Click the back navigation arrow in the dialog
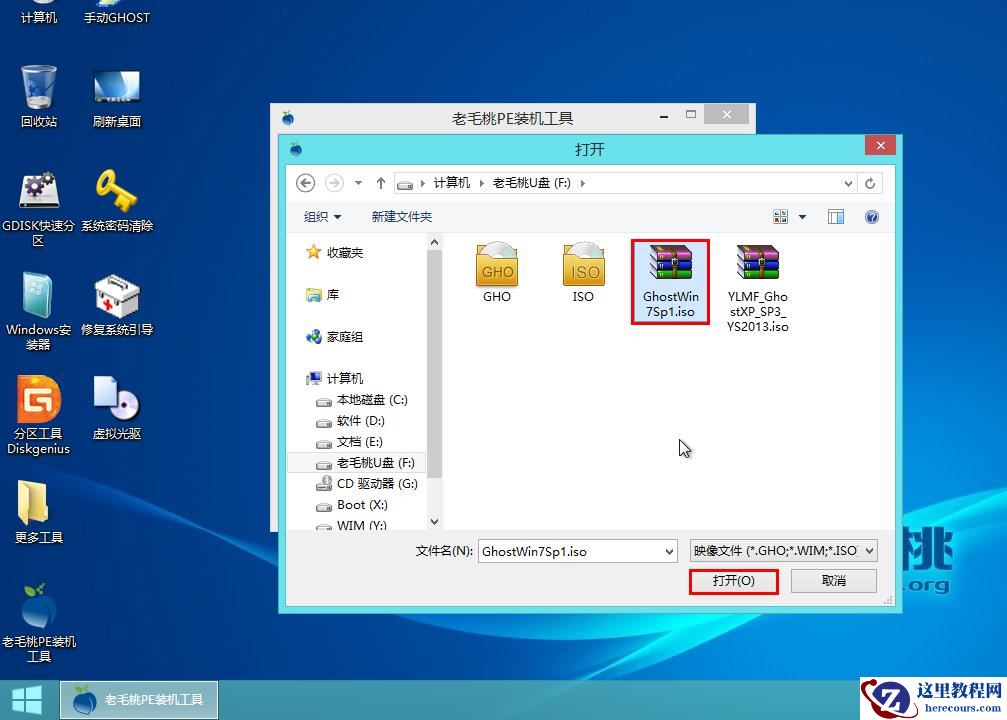1007x720 pixels. (x=306, y=183)
